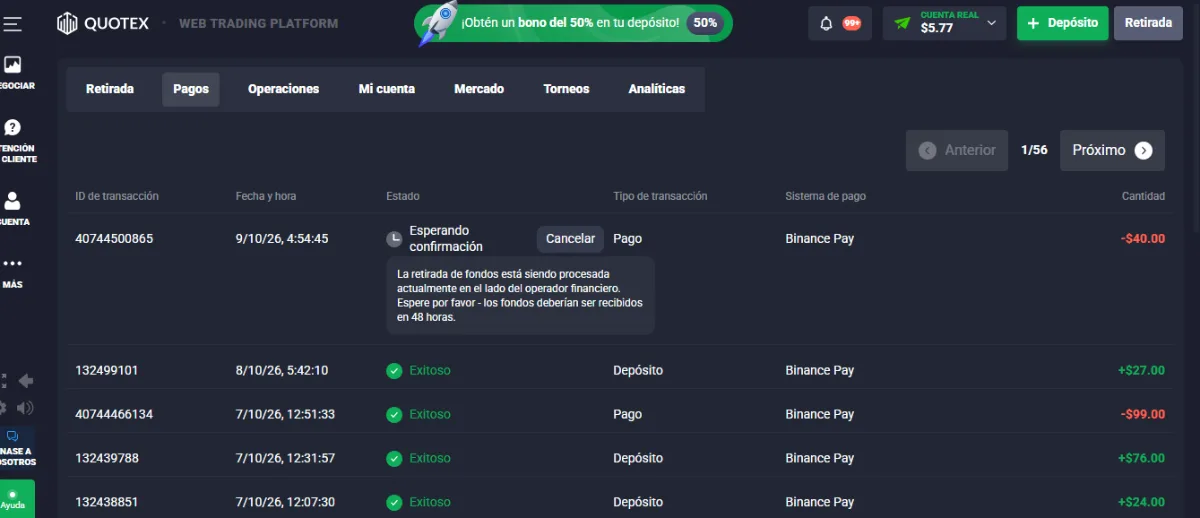Click date 7/10/26, 12:51:33

coord(285,414)
